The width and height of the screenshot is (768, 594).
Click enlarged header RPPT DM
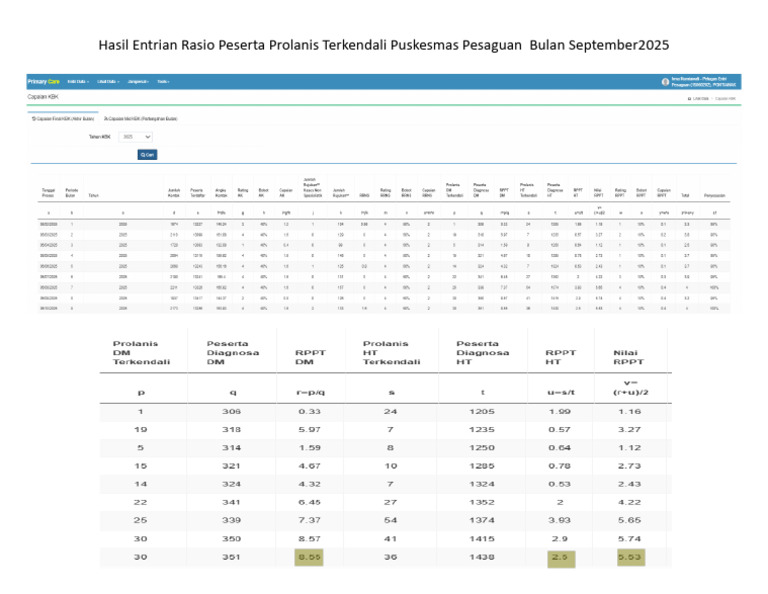310,357
